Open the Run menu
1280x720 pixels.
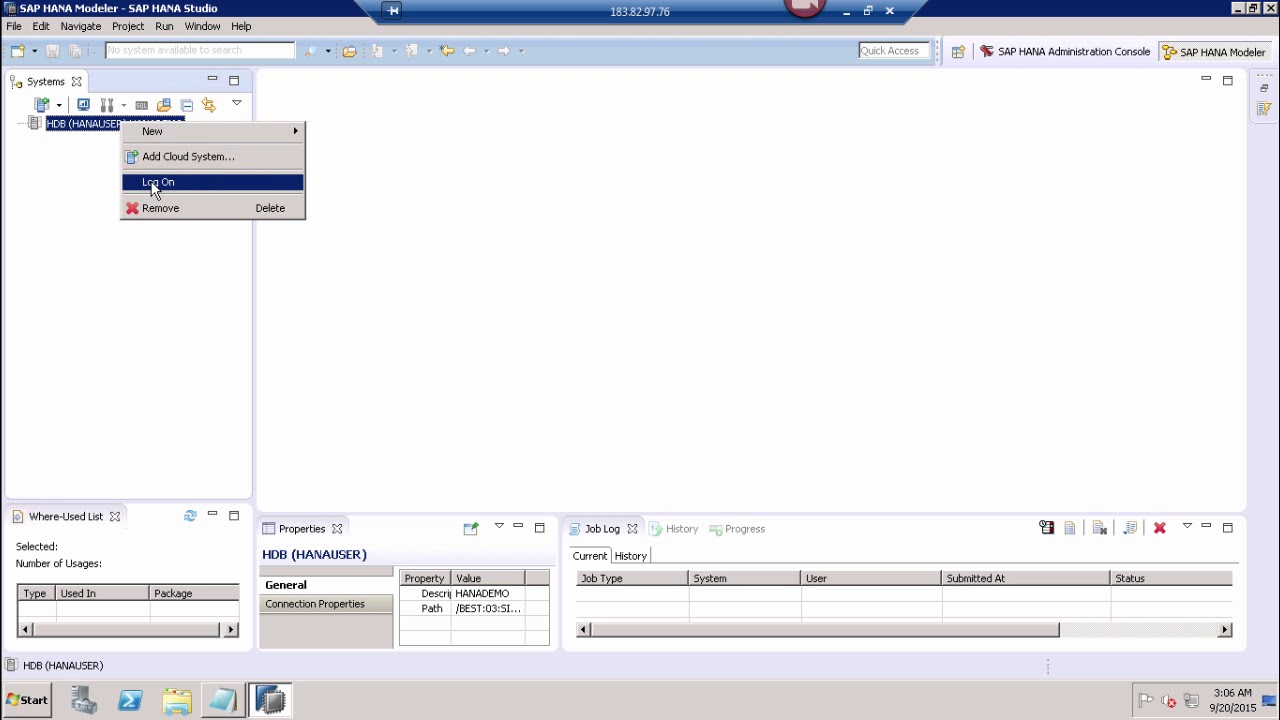(164, 26)
